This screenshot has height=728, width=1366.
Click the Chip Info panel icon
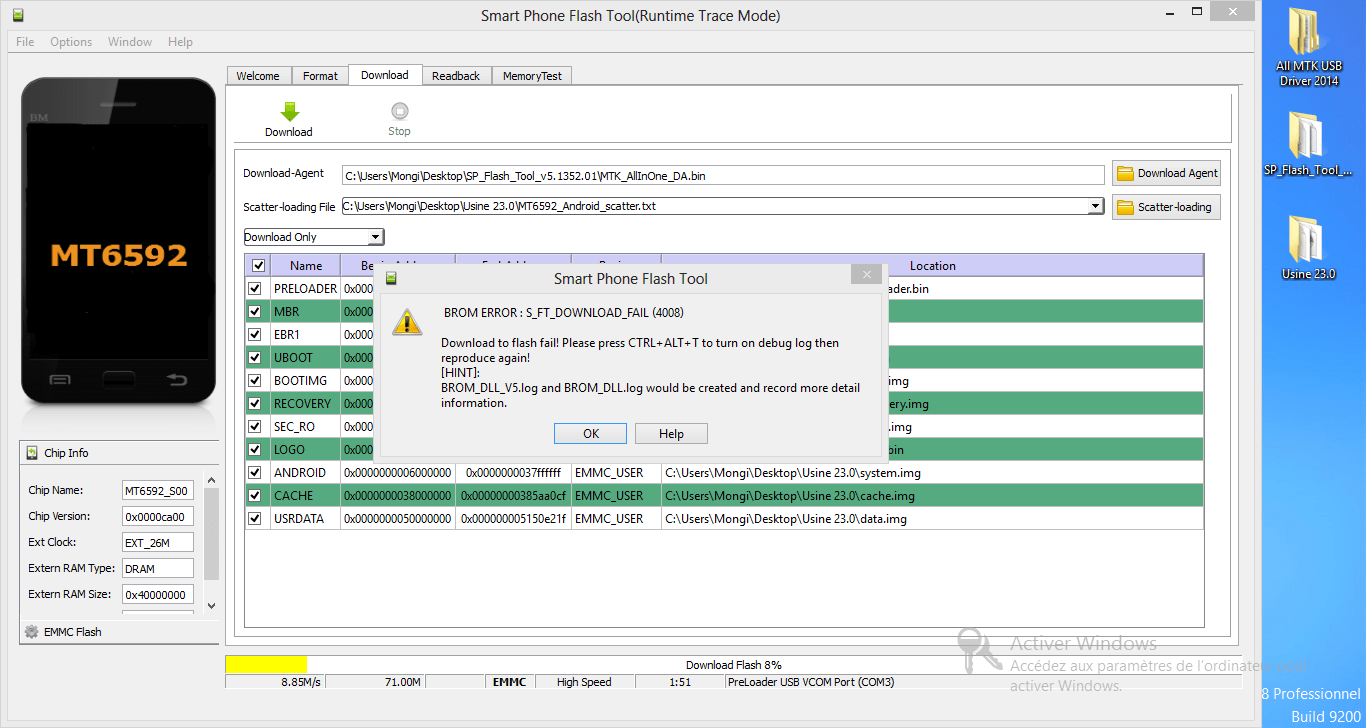point(32,453)
